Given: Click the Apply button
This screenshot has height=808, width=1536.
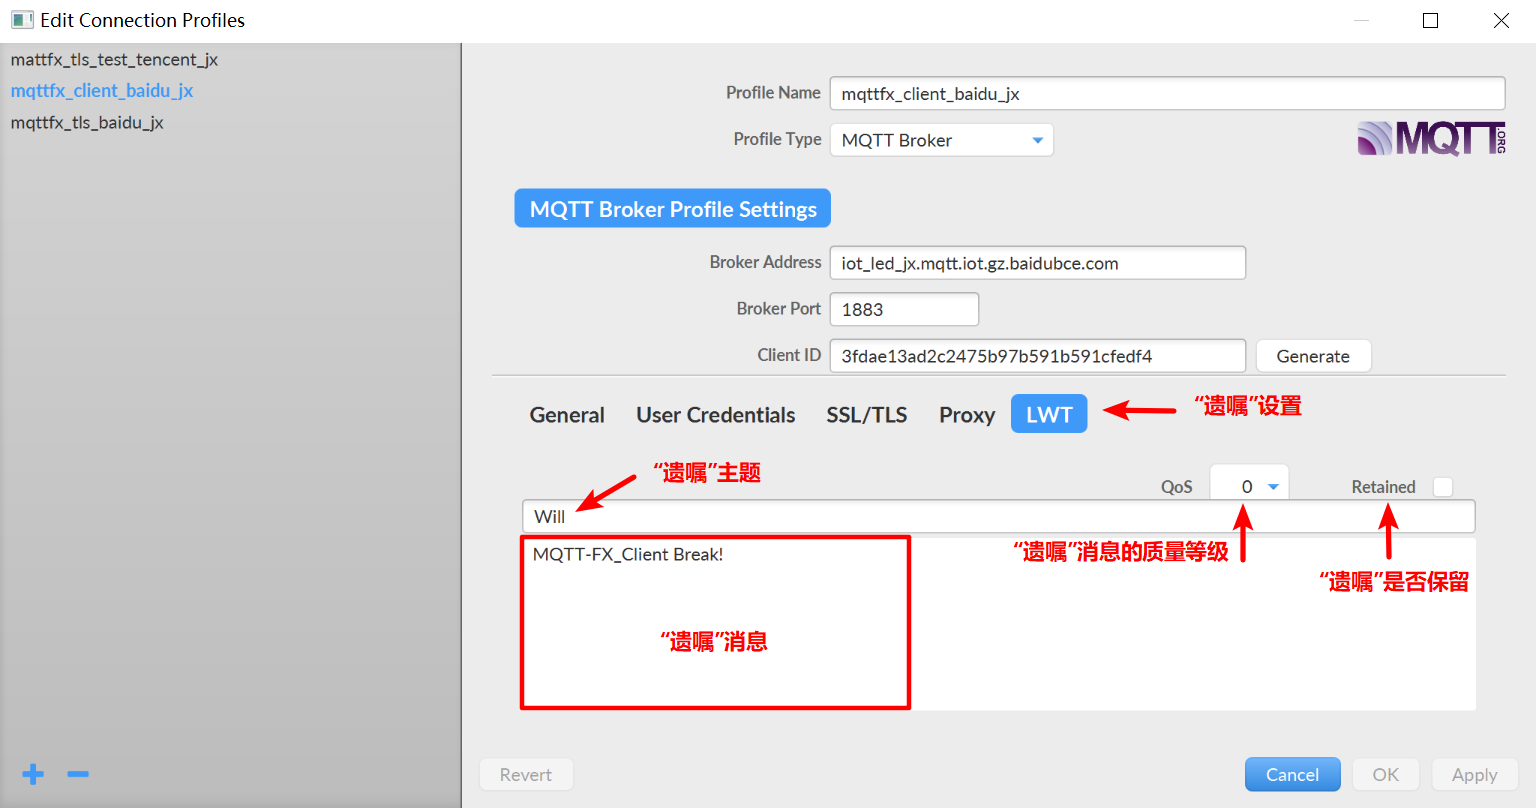Looking at the screenshot, I should (x=1475, y=774).
